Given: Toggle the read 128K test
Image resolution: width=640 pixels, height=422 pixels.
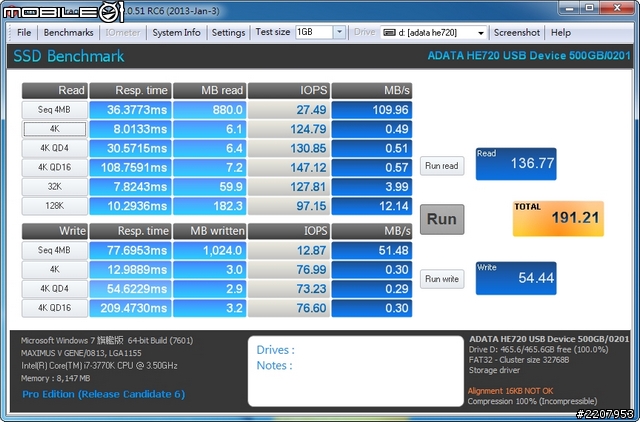Looking at the screenshot, I should click(54, 206).
